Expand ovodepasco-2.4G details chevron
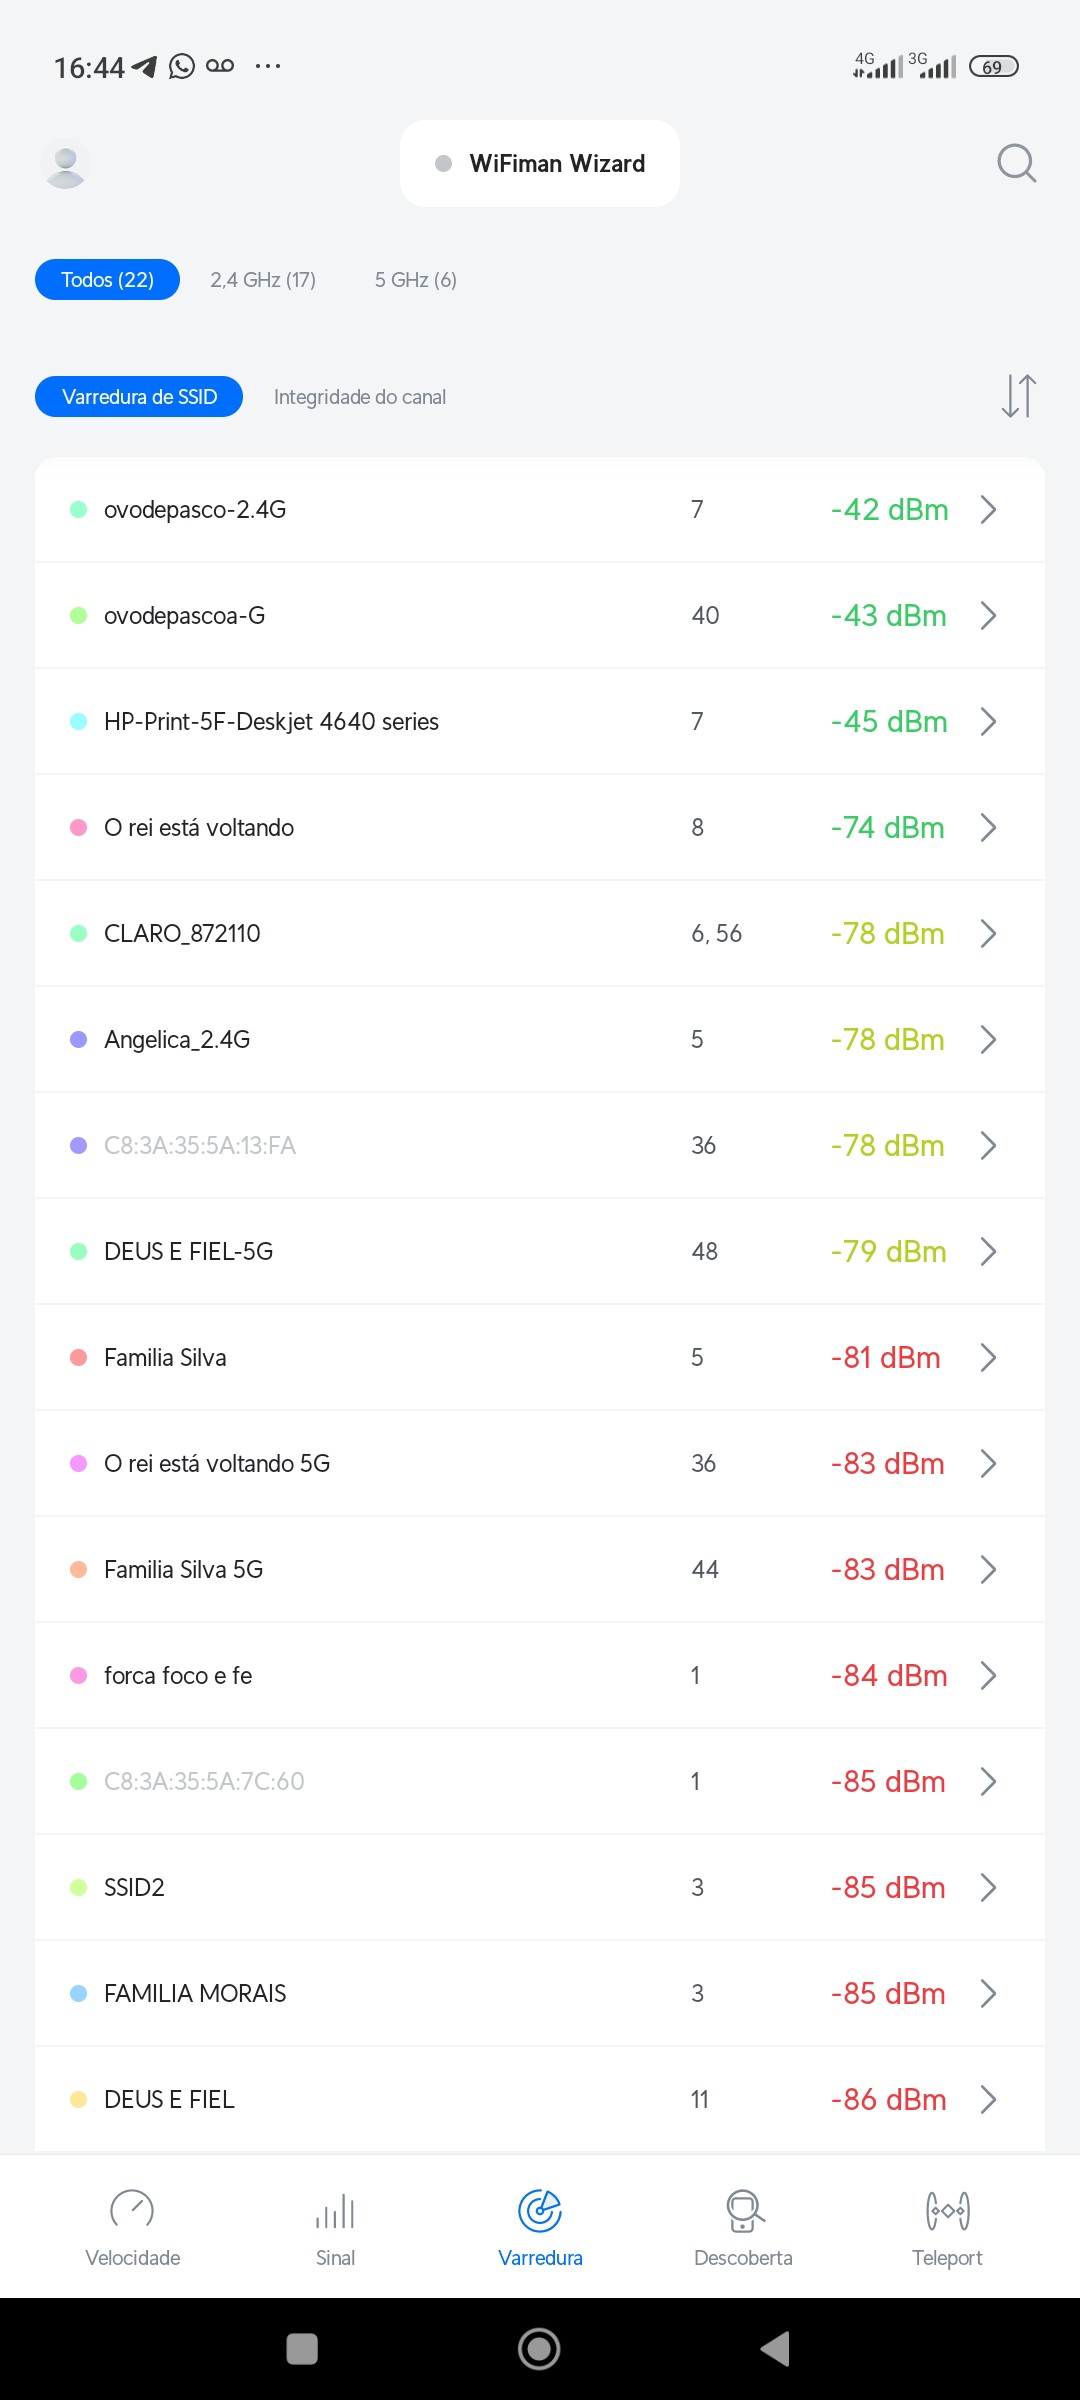Image resolution: width=1080 pixels, height=2400 pixels. [988, 510]
